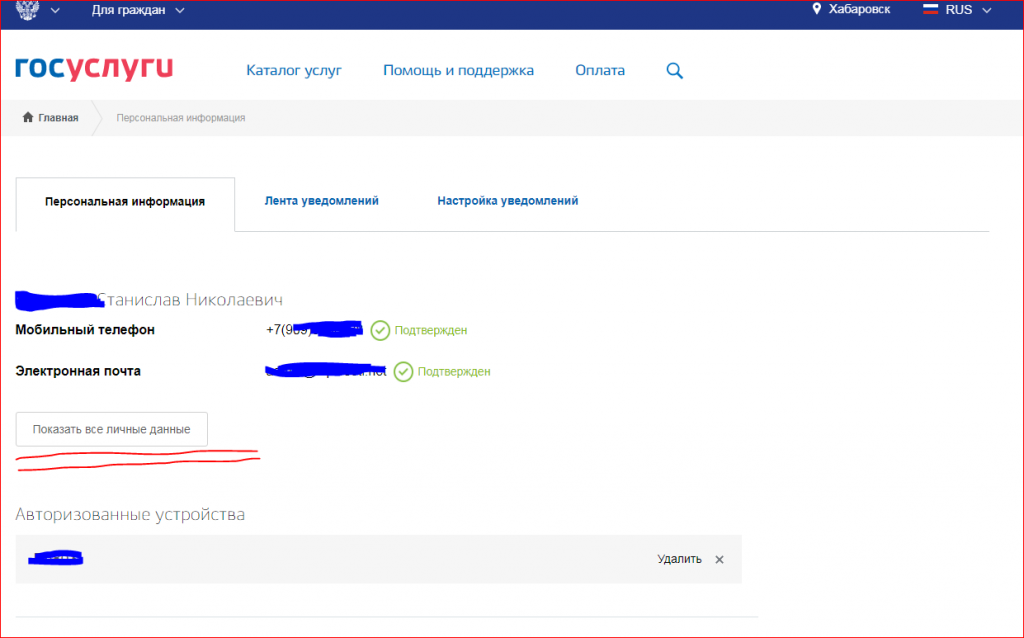Image resolution: width=1024 pixels, height=638 pixels.
Task: Click the Удалить link for authorized device
Action: pyautogui.click(x=679, y=559)
